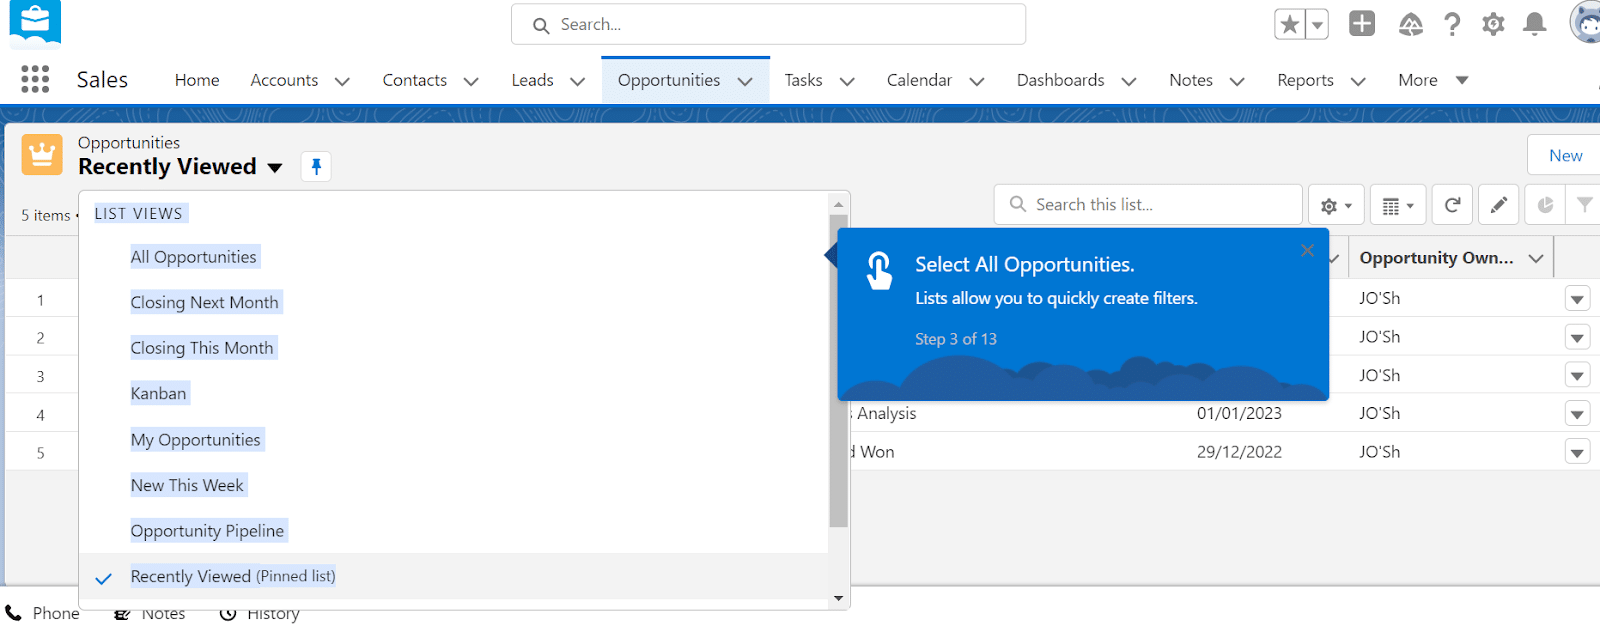Viewport: 1600px width, 626px height.
Task: Click into the global Search box
Action: [x=768, y=24]
